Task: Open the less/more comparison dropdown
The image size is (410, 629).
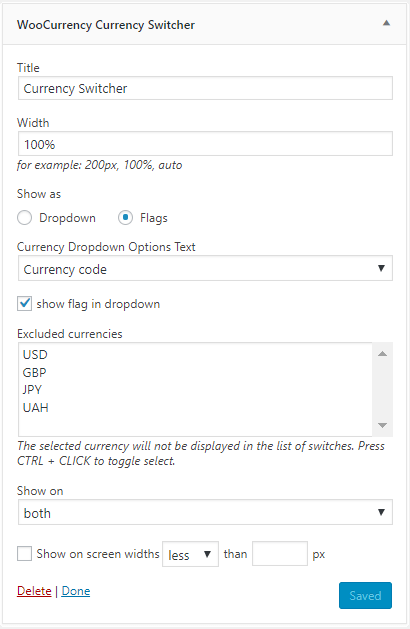Action: (x=190, y=554)
